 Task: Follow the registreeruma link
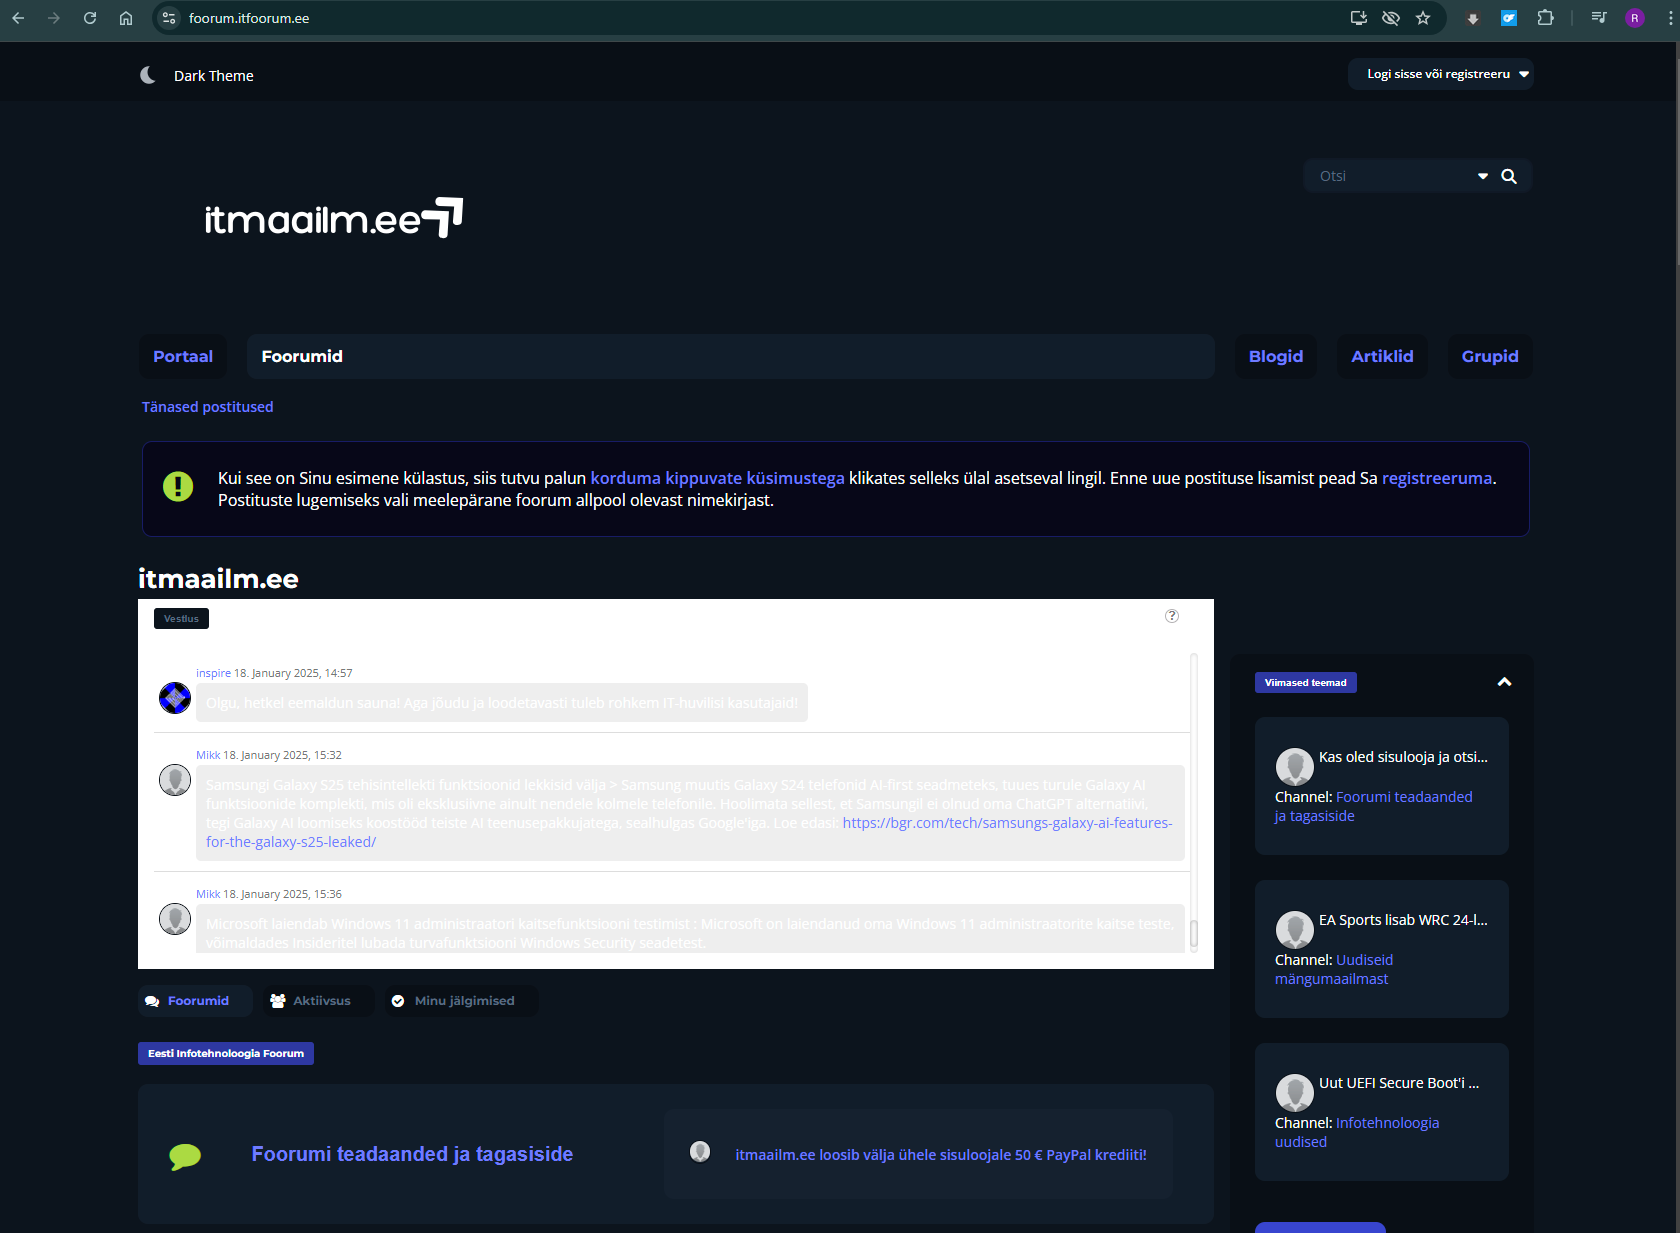(1437, 478)
